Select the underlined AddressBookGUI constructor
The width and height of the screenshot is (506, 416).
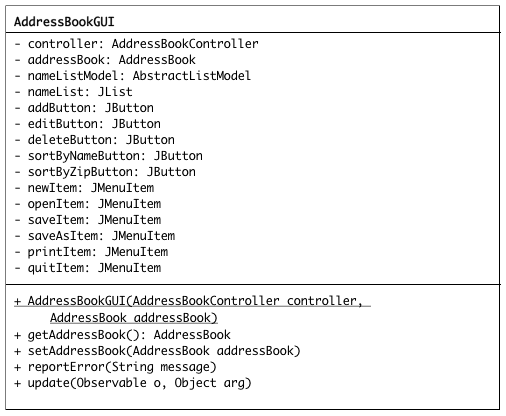192,309
